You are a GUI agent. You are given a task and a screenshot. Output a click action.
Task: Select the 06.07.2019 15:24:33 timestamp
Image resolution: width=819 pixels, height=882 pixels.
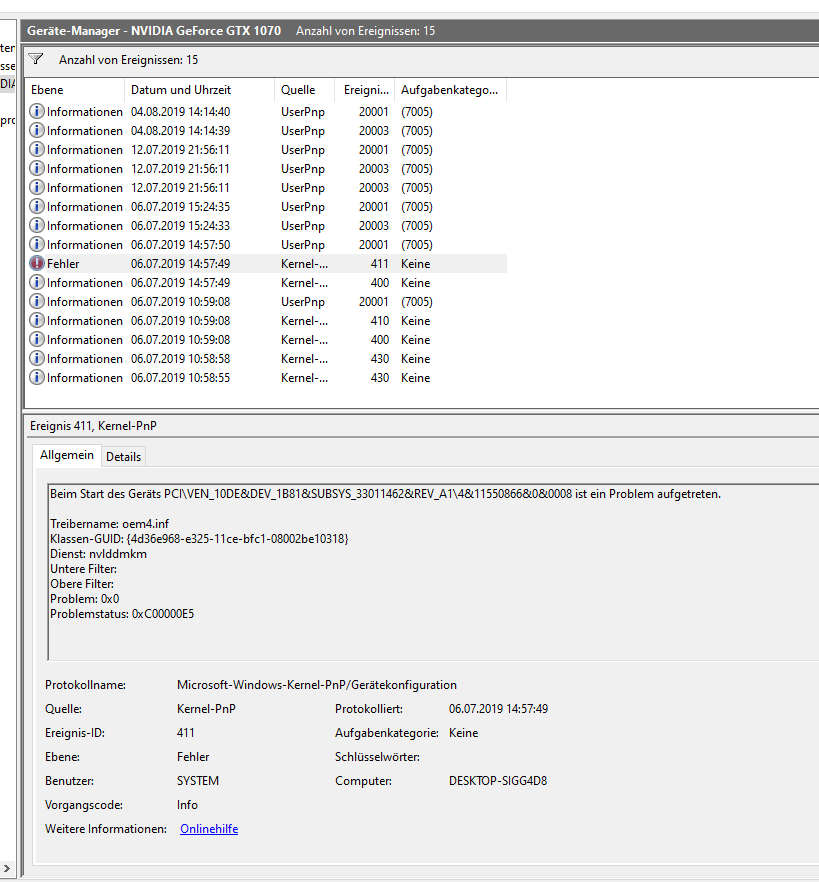pos(181,226)
